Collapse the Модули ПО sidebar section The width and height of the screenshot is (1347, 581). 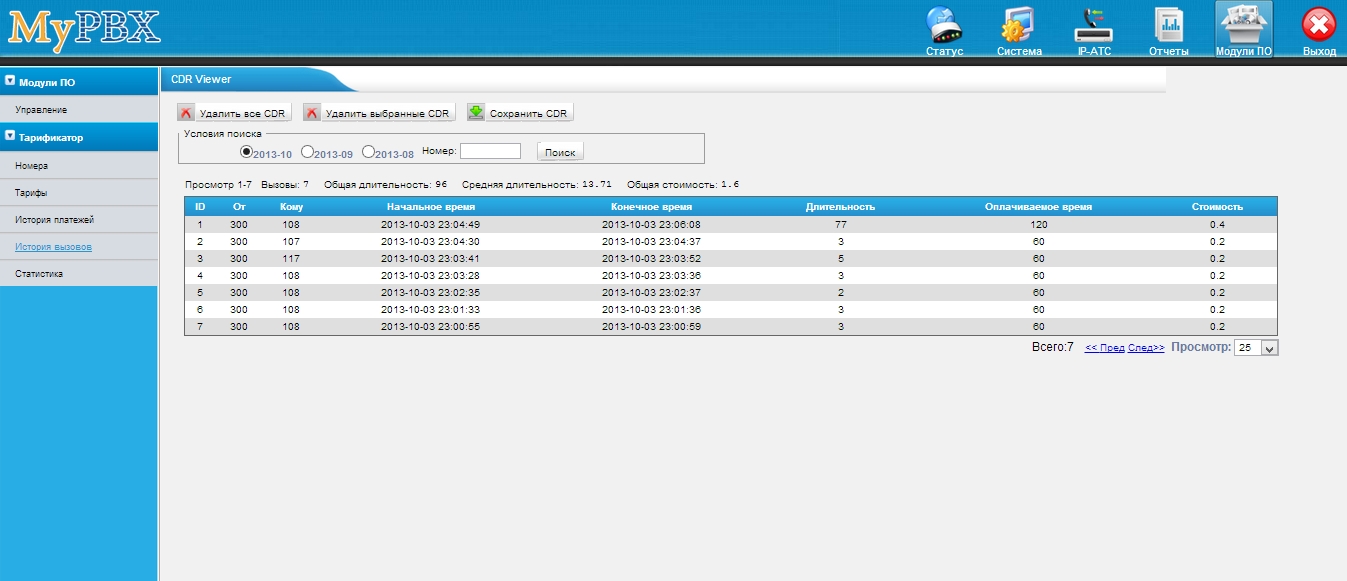(10, 82)
